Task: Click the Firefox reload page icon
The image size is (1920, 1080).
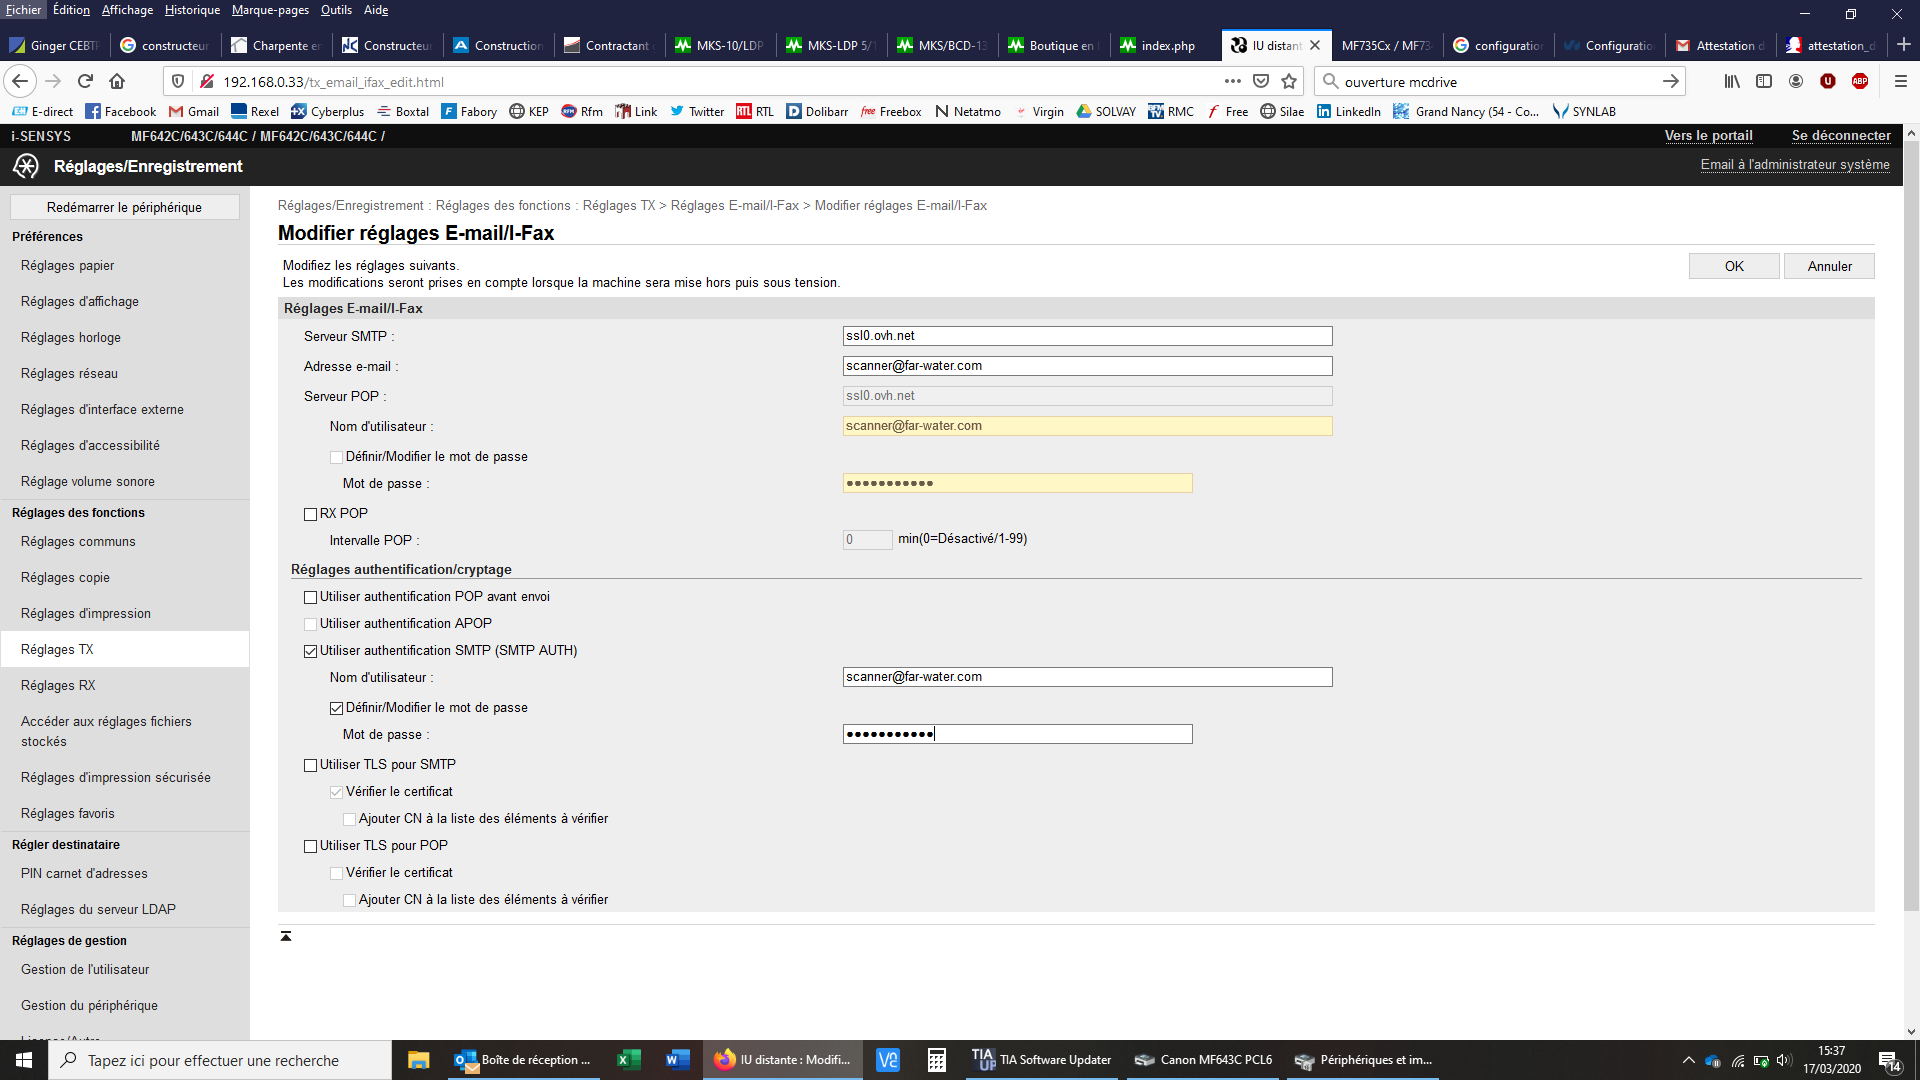Action: tap(85, 81)
